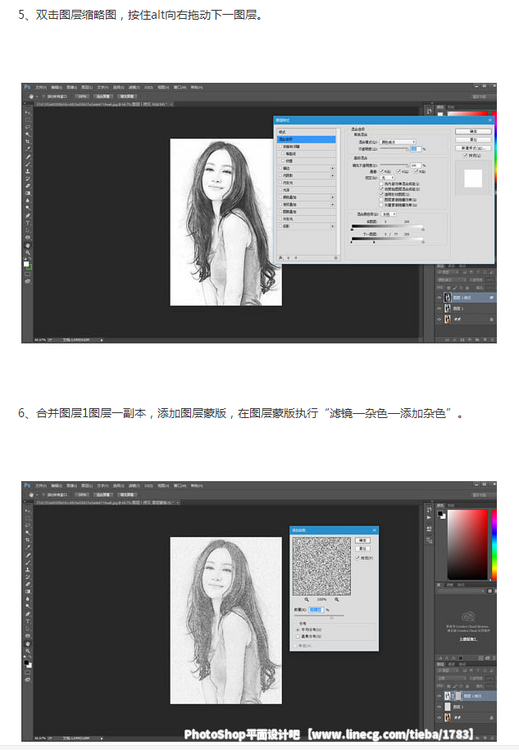Screen dimensions: 519x750
Task: Click layer mask thumbnail in step 6 Layers panel
Action: [459, 696]
